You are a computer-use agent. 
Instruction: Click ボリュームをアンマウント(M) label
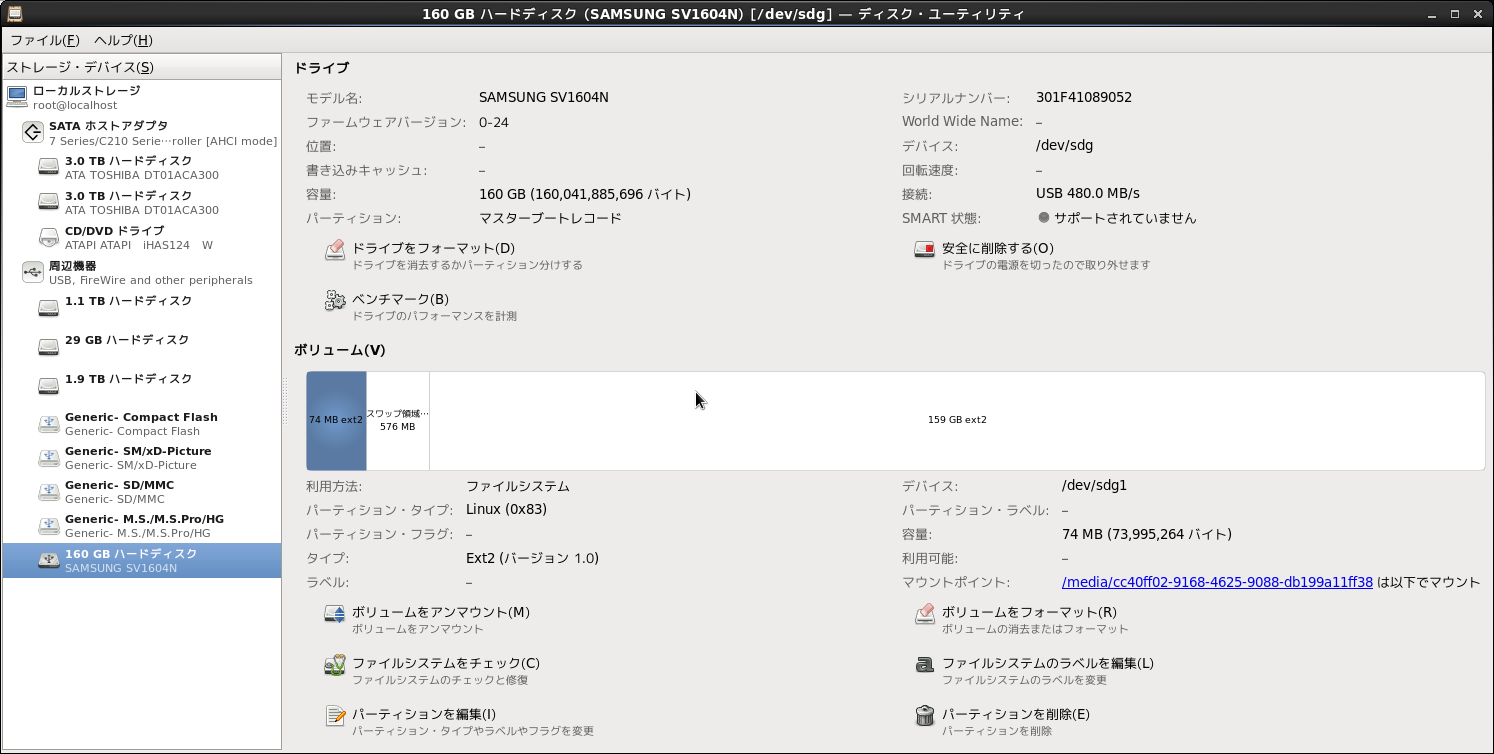[x=441, y=612]
